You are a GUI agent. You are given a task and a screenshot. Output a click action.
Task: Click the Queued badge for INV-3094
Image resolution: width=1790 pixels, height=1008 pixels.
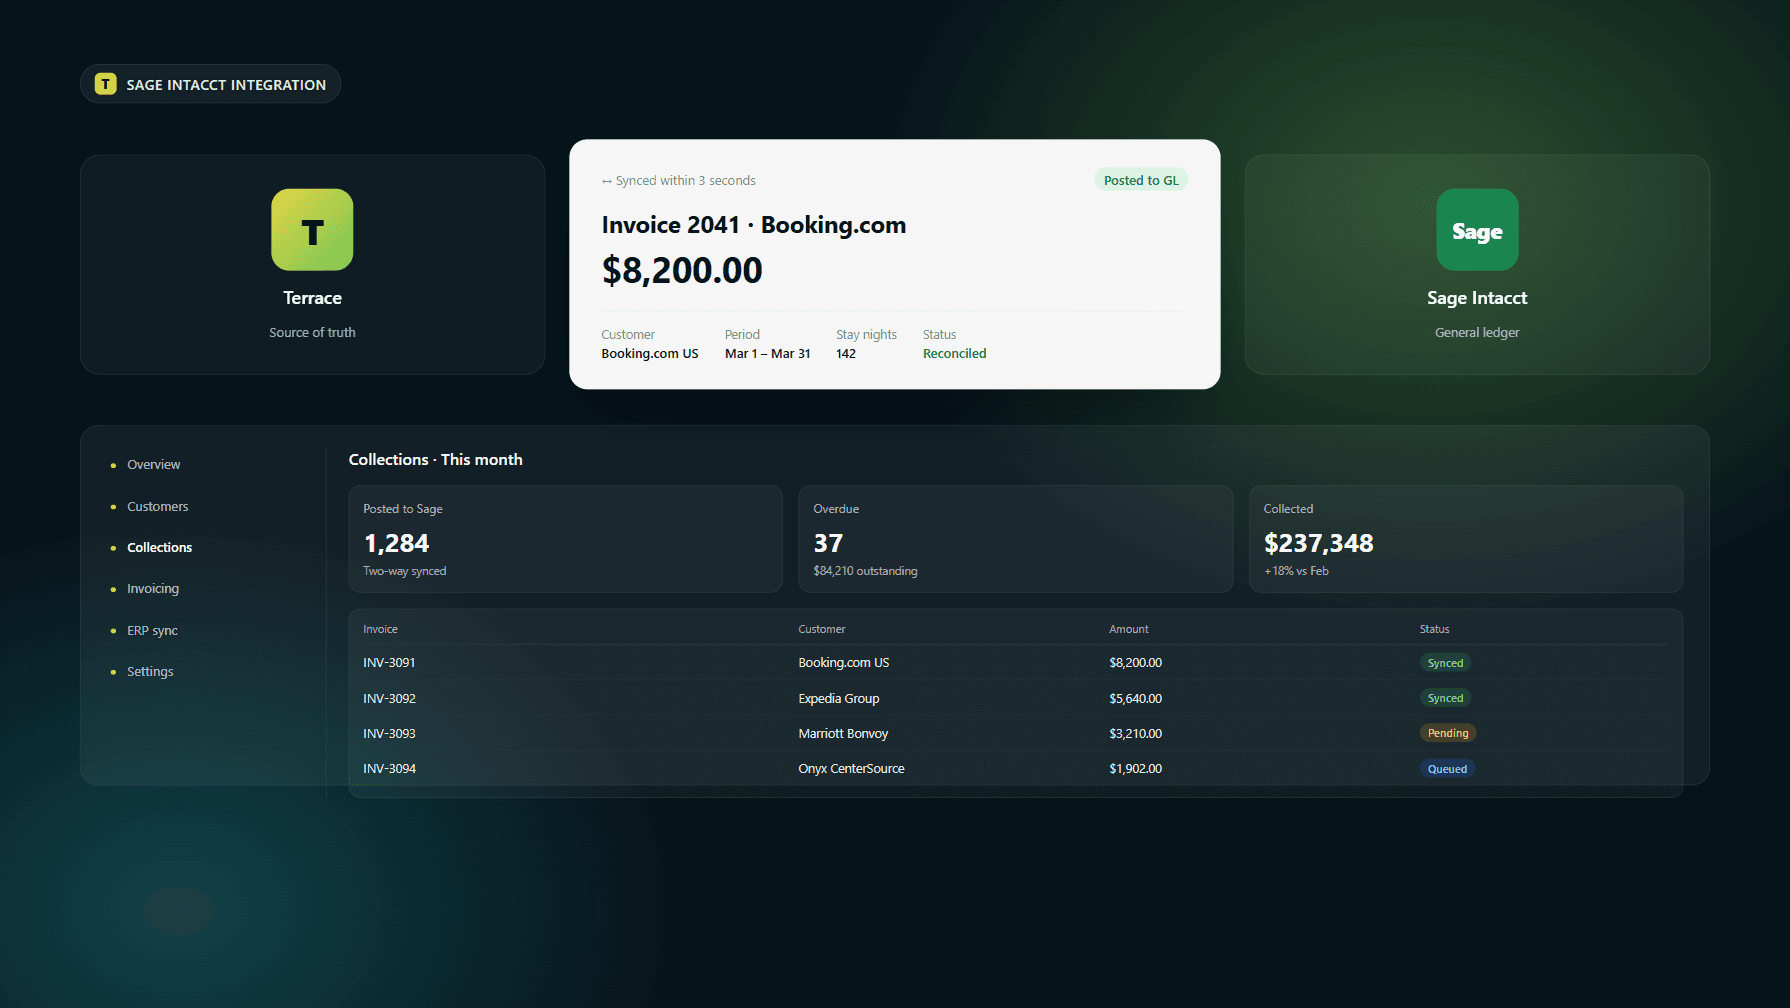pos(1447,769)
